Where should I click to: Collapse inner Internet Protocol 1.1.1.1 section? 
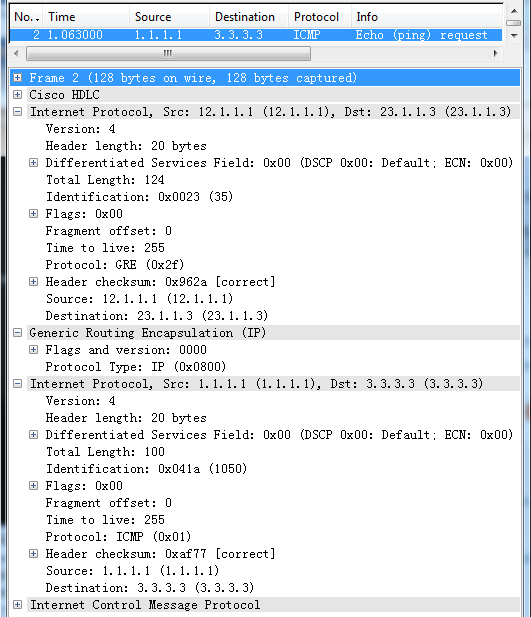click(17, 384)
